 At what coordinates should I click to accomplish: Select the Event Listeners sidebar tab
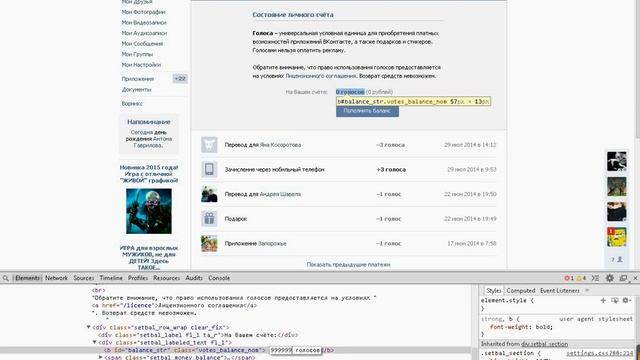coord(560,291)
